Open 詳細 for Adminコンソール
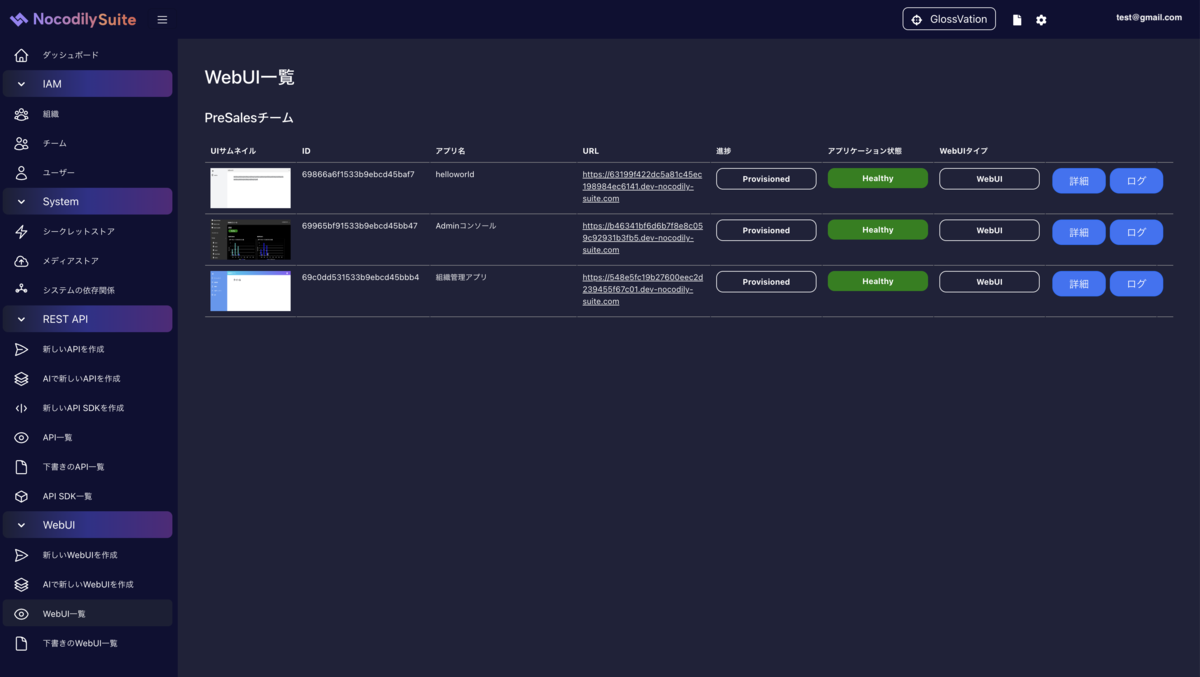Screen dimensions: 1200x677 (x=1079, y=232)
